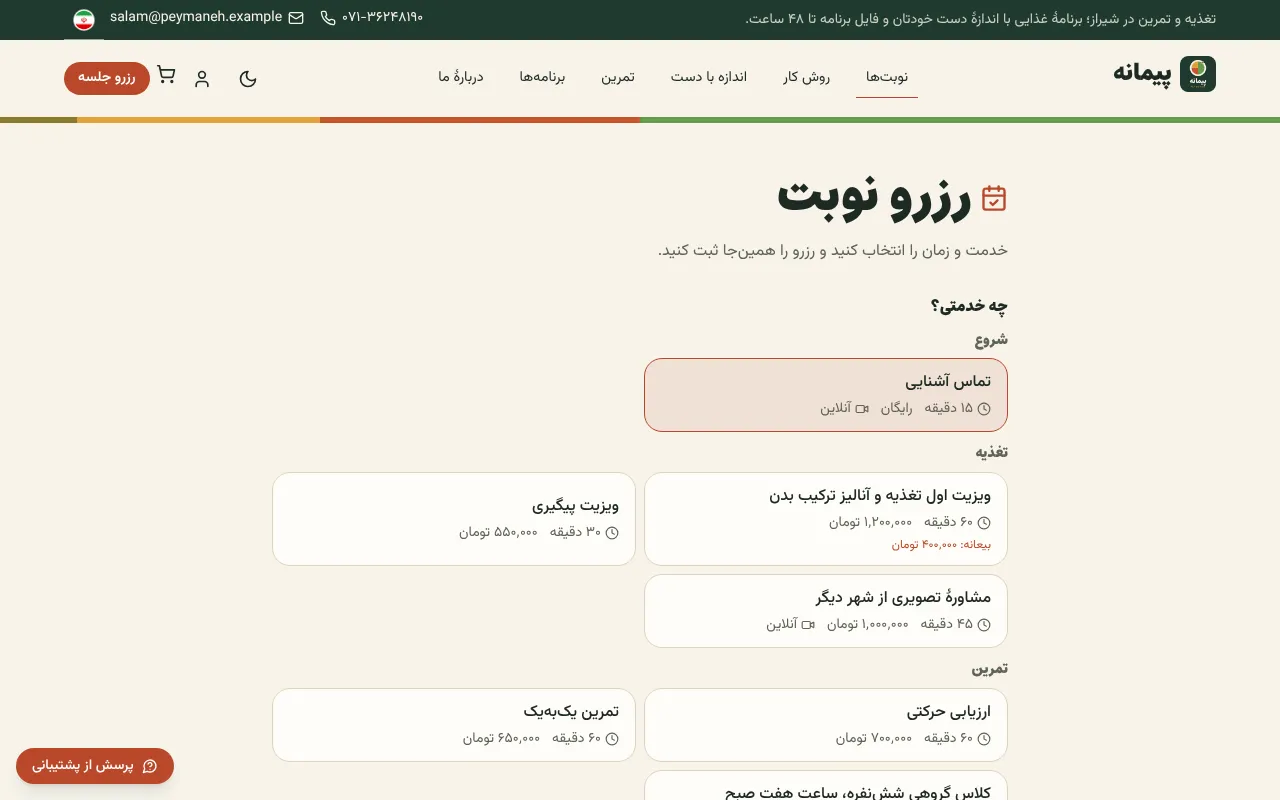Open the نوبت‌ها menu item
The image size is (1280, 800).
coord(887,77)
